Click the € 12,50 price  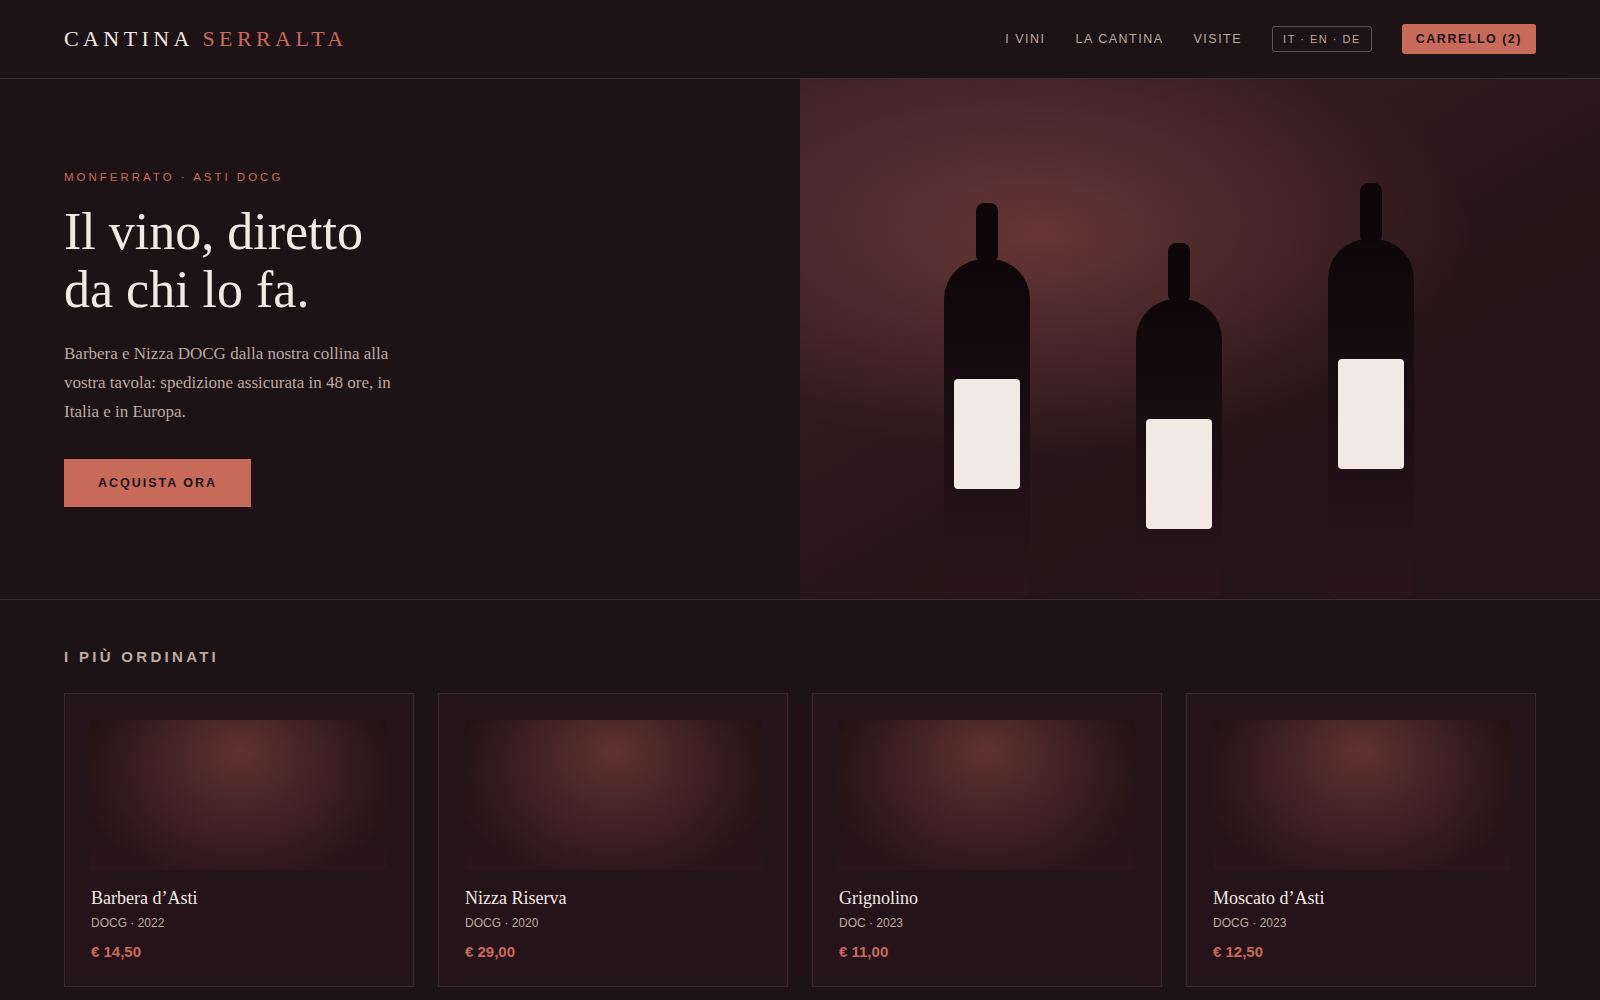(x=1238, y=952)
